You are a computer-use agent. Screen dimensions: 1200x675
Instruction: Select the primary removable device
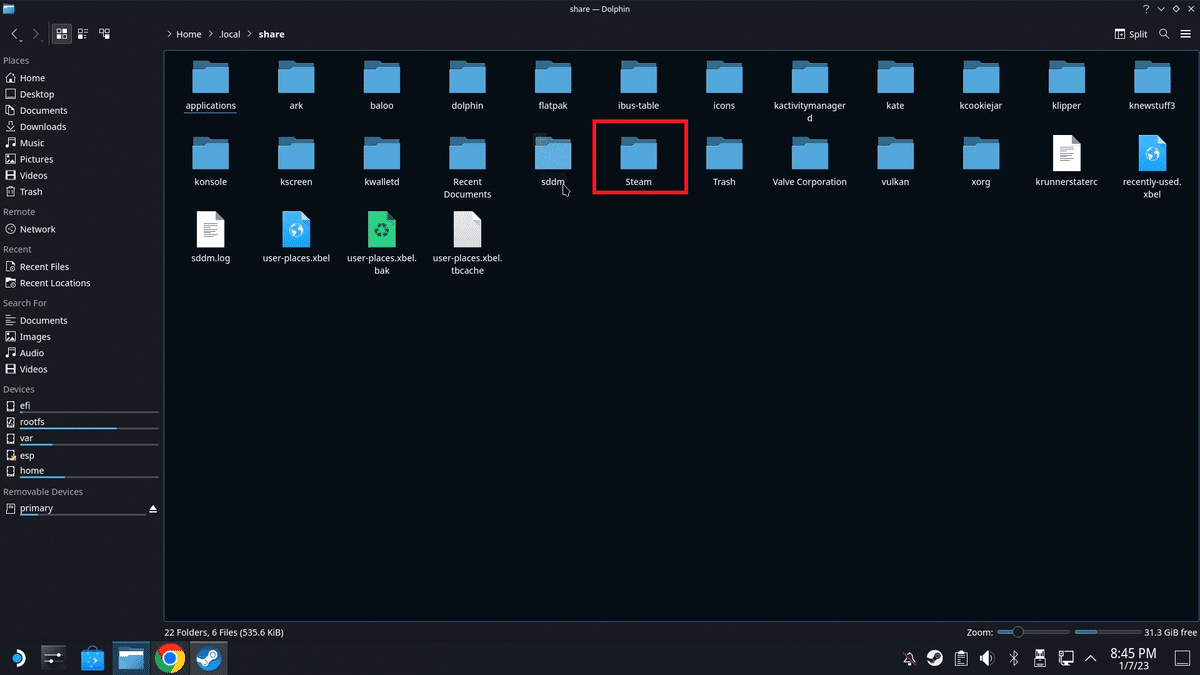click(74, 508)
